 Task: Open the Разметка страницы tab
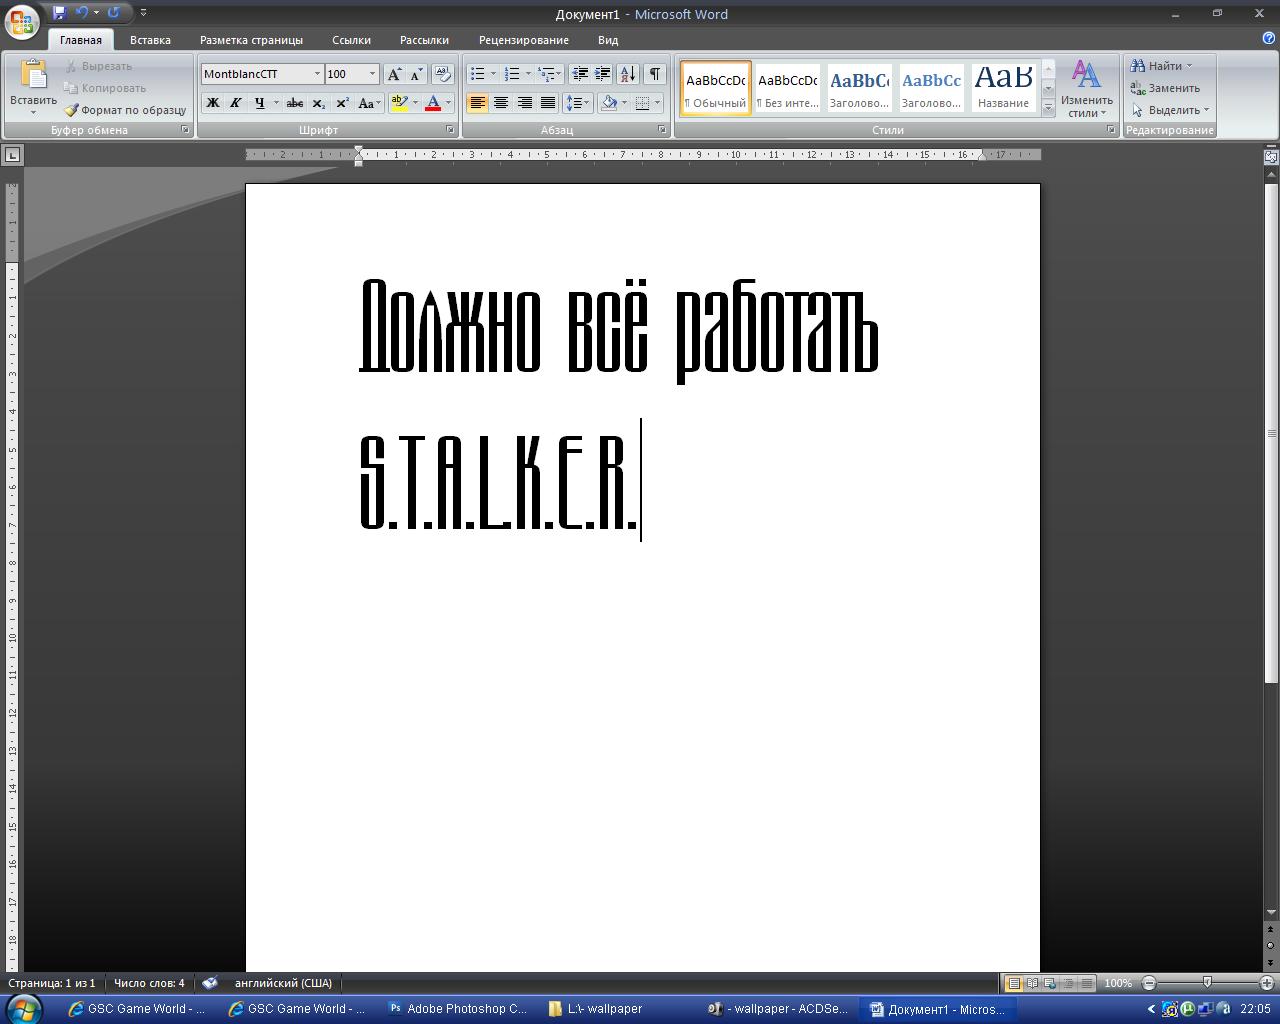pos(251,40)
